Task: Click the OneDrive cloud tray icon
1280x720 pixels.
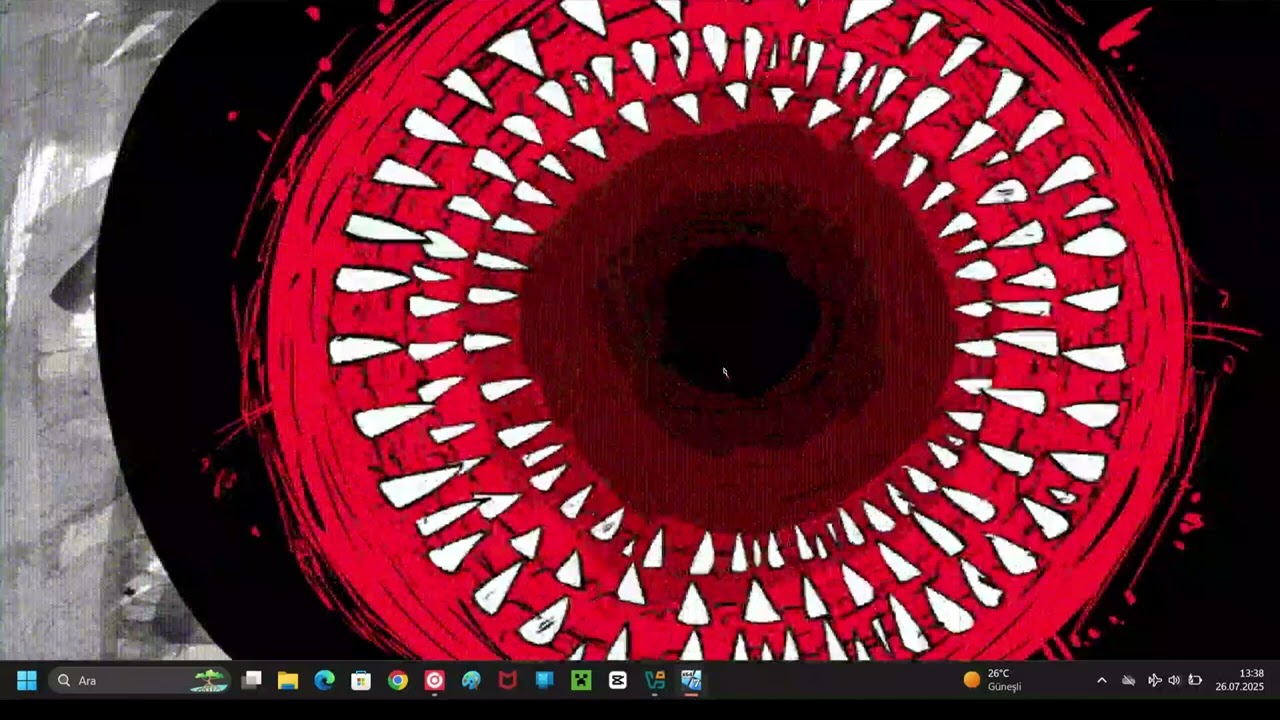Action: 1128,681
